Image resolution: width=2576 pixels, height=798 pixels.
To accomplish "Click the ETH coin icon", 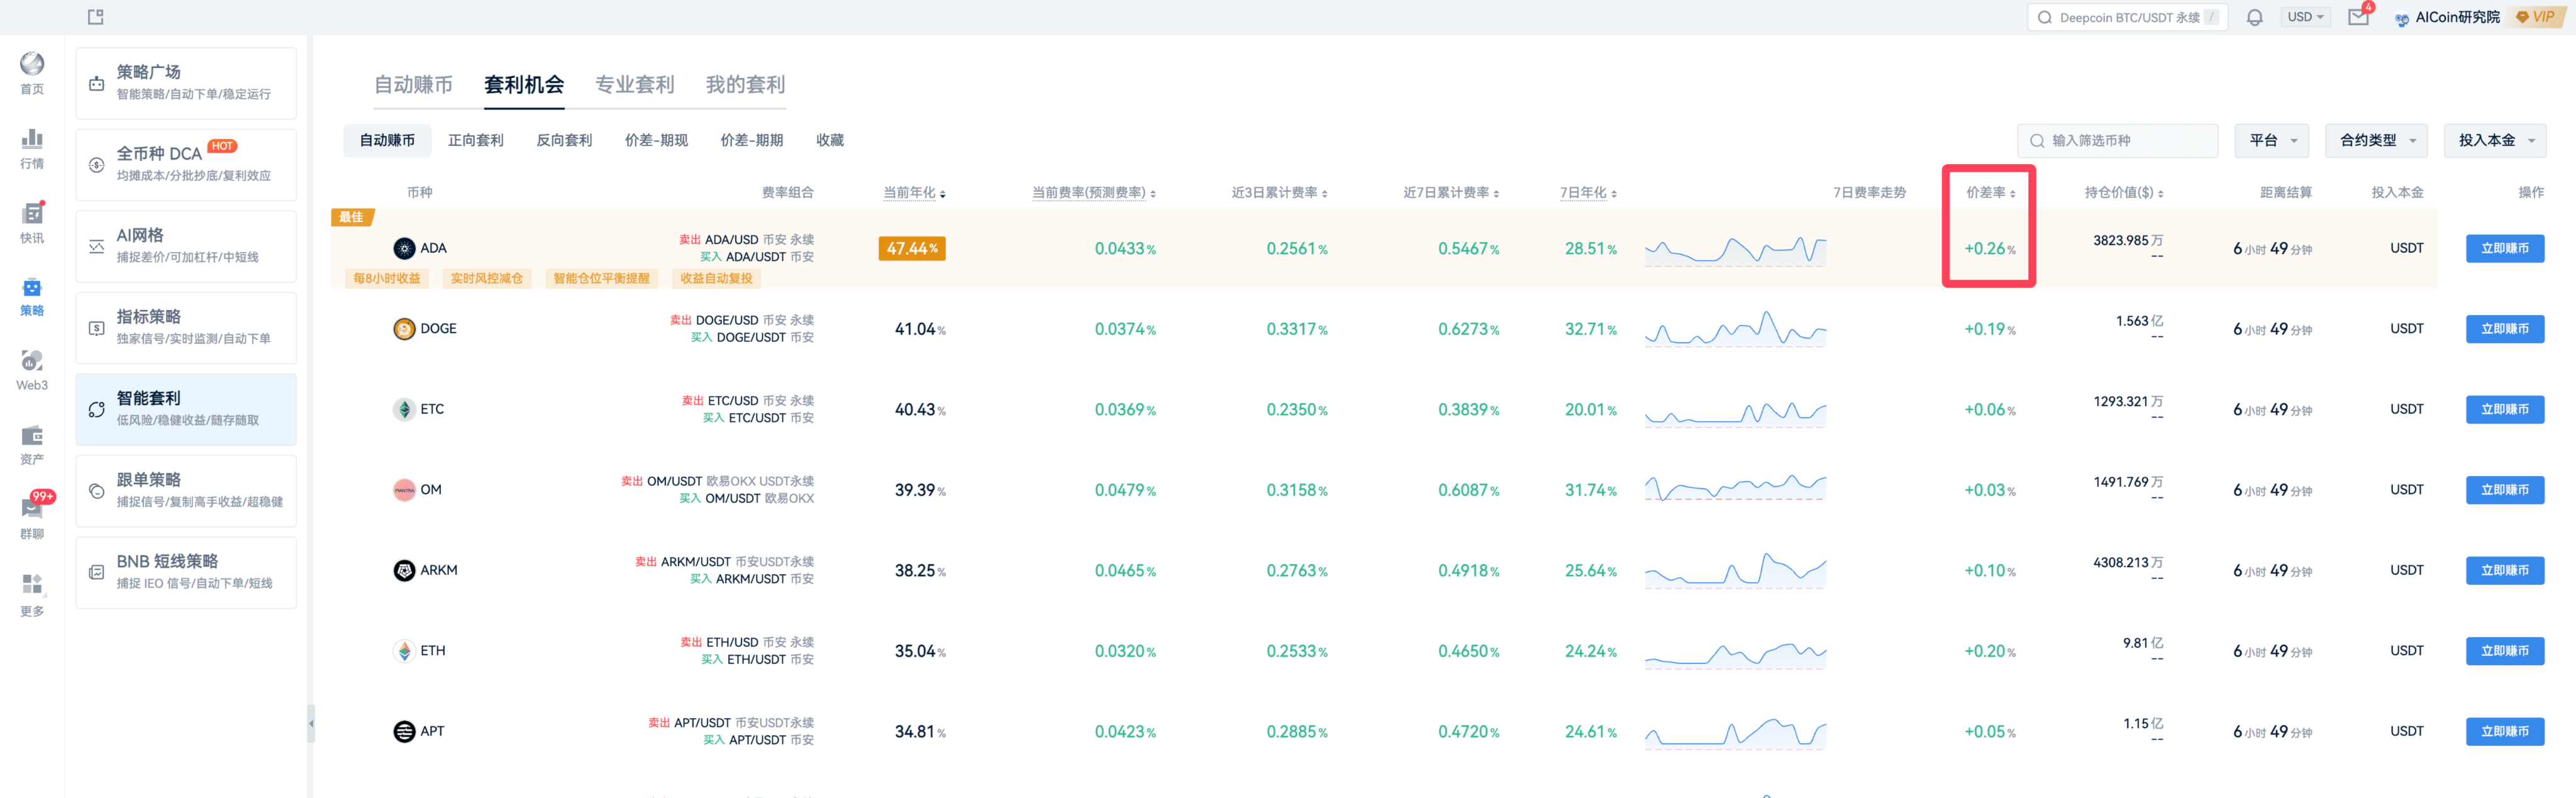I will pyautogui.click(x=404, y=651).
